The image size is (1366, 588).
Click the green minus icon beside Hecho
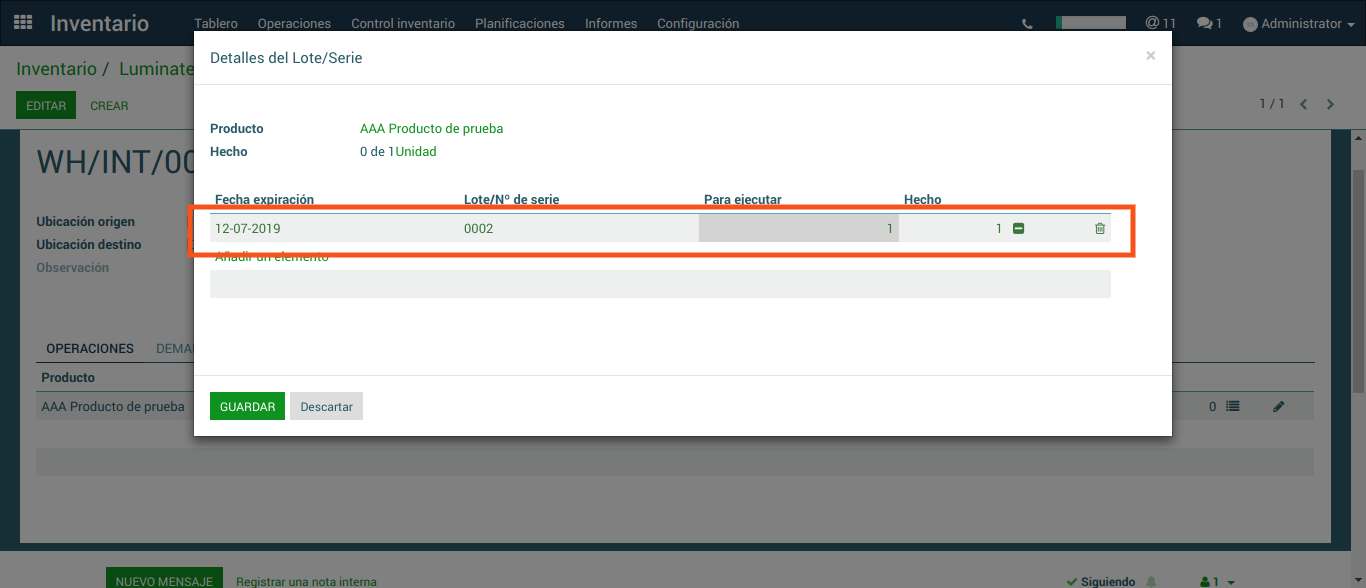1018,229
